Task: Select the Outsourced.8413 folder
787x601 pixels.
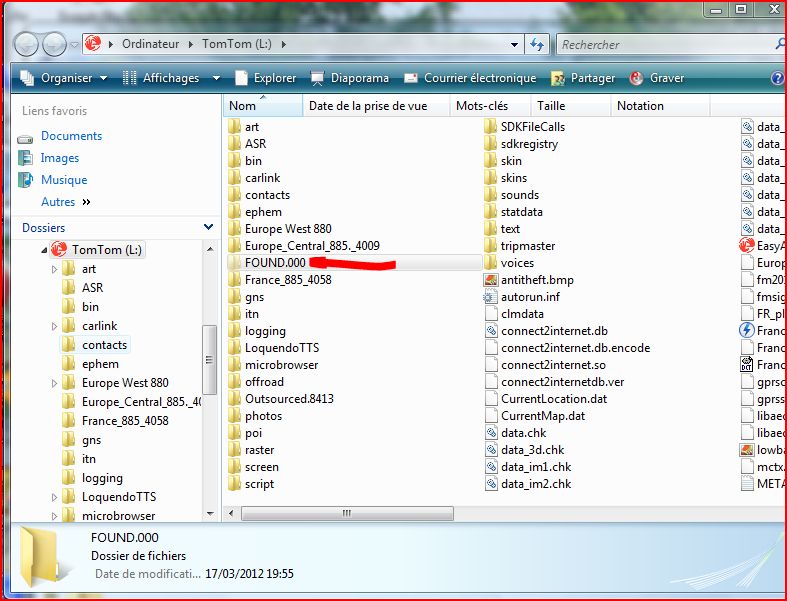Action: tap(289, 399)
